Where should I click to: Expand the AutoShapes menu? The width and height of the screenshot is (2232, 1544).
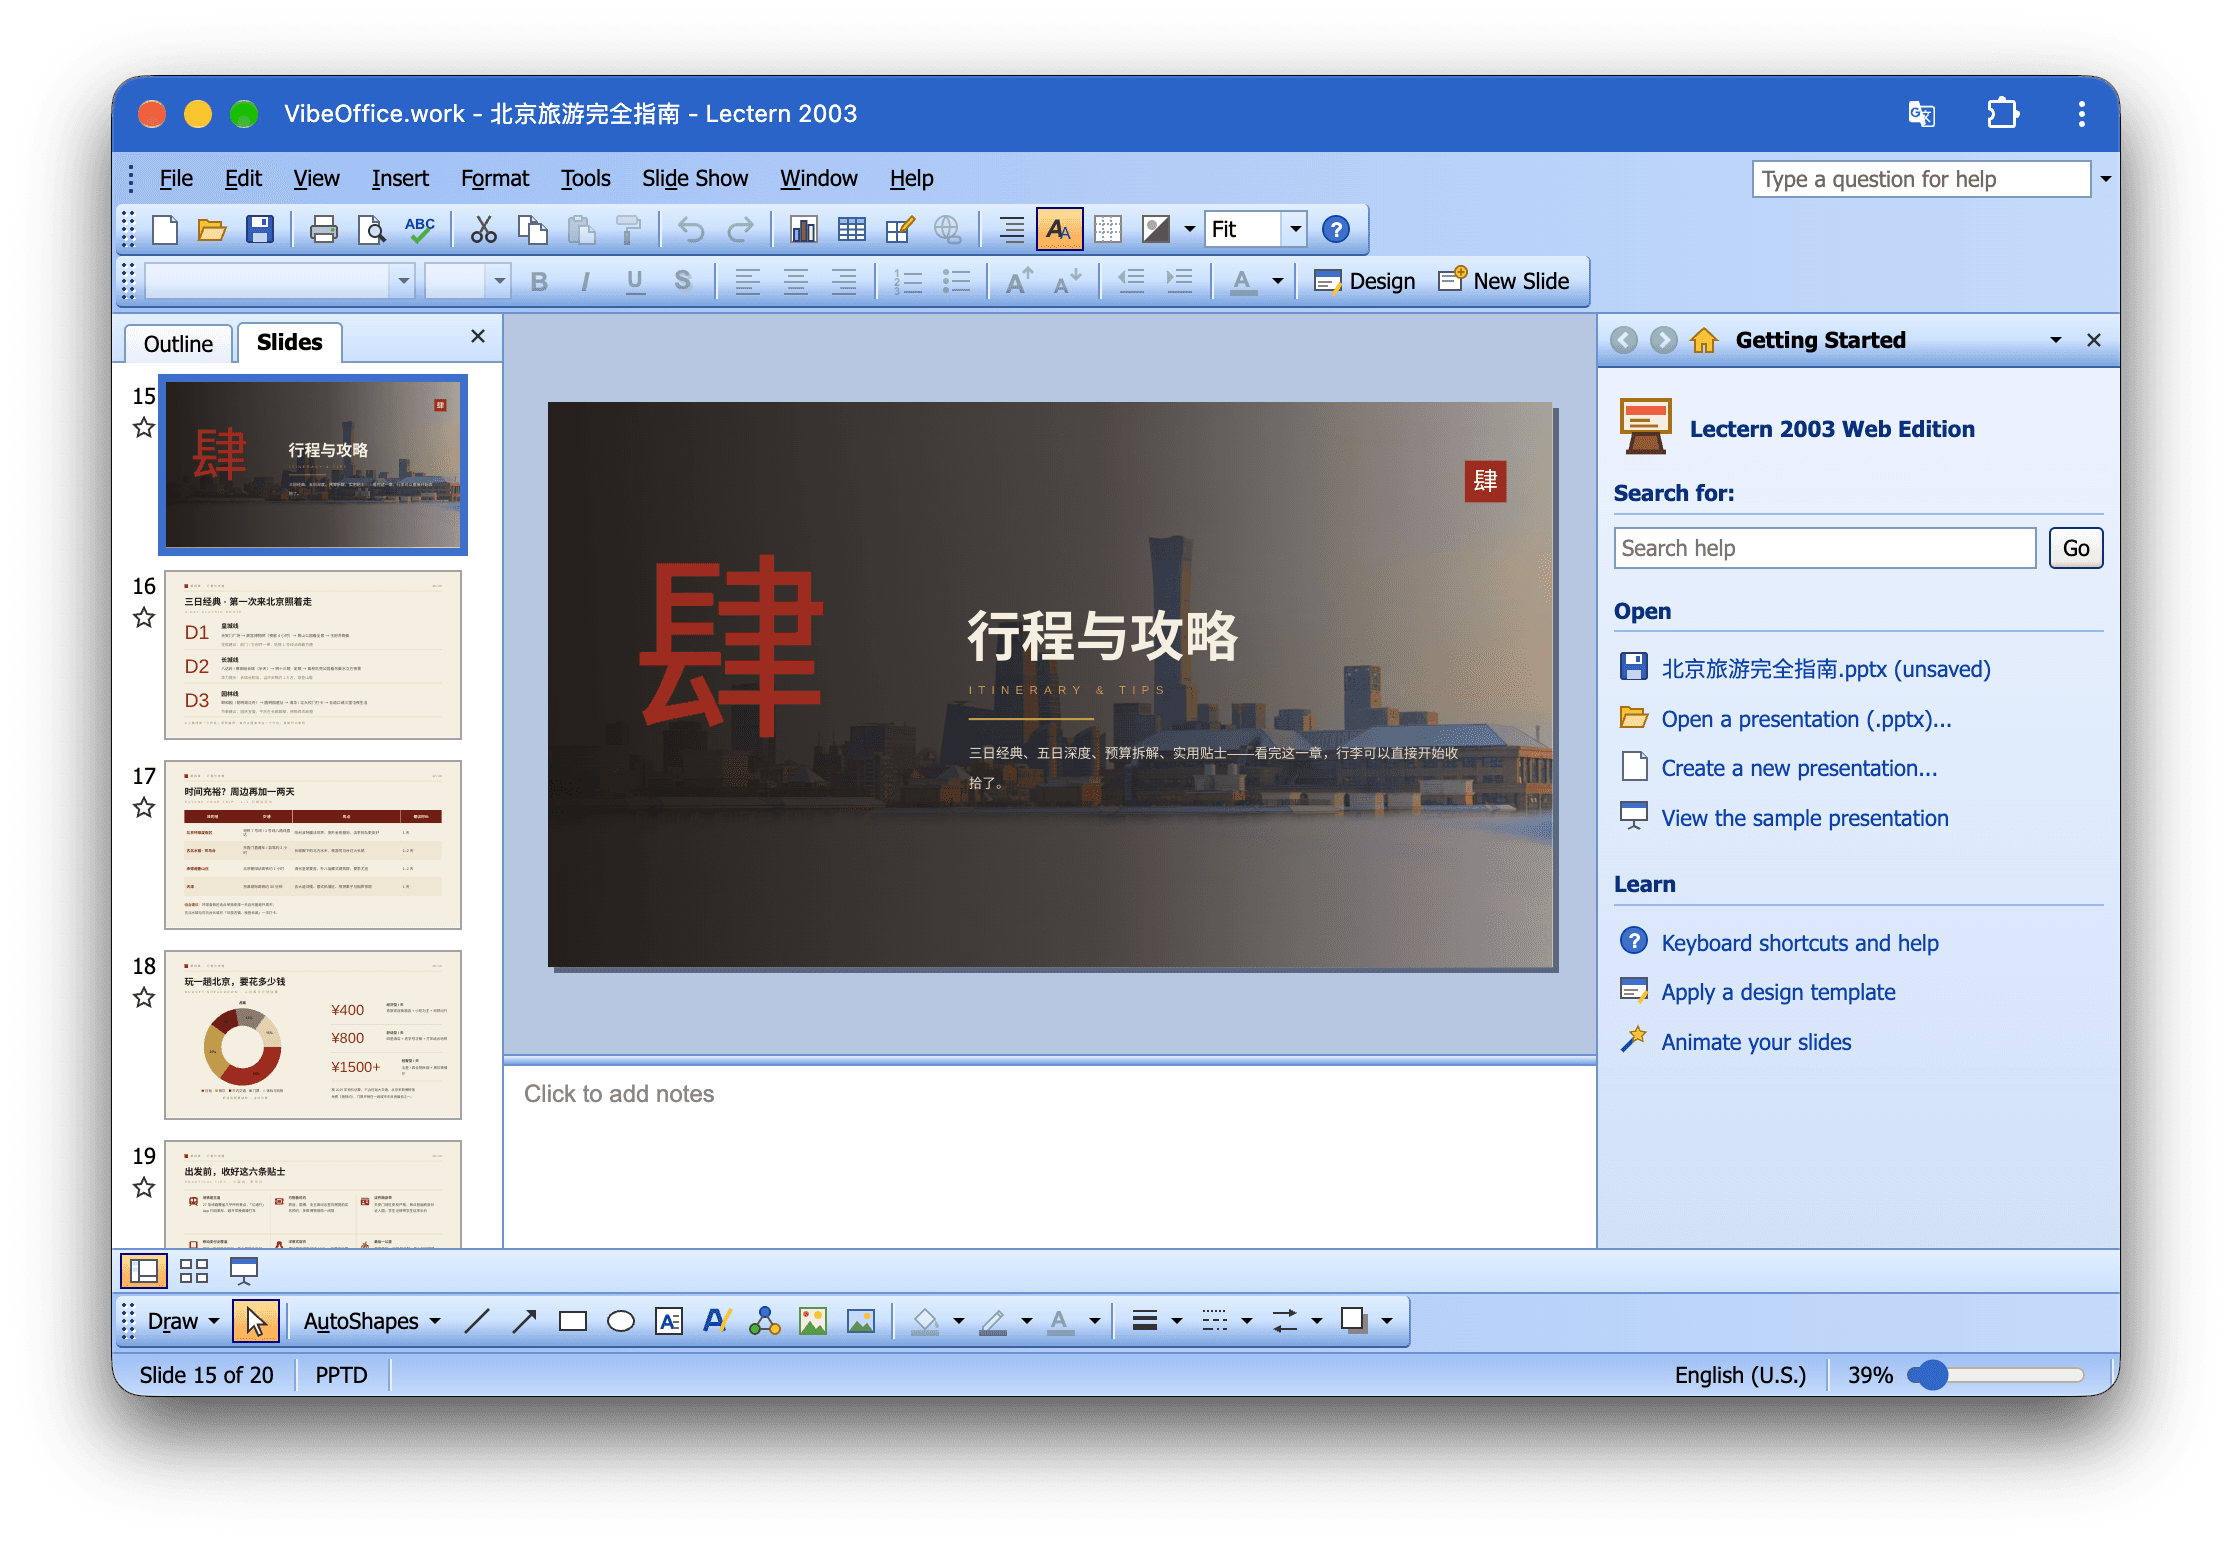(372, 1321)
